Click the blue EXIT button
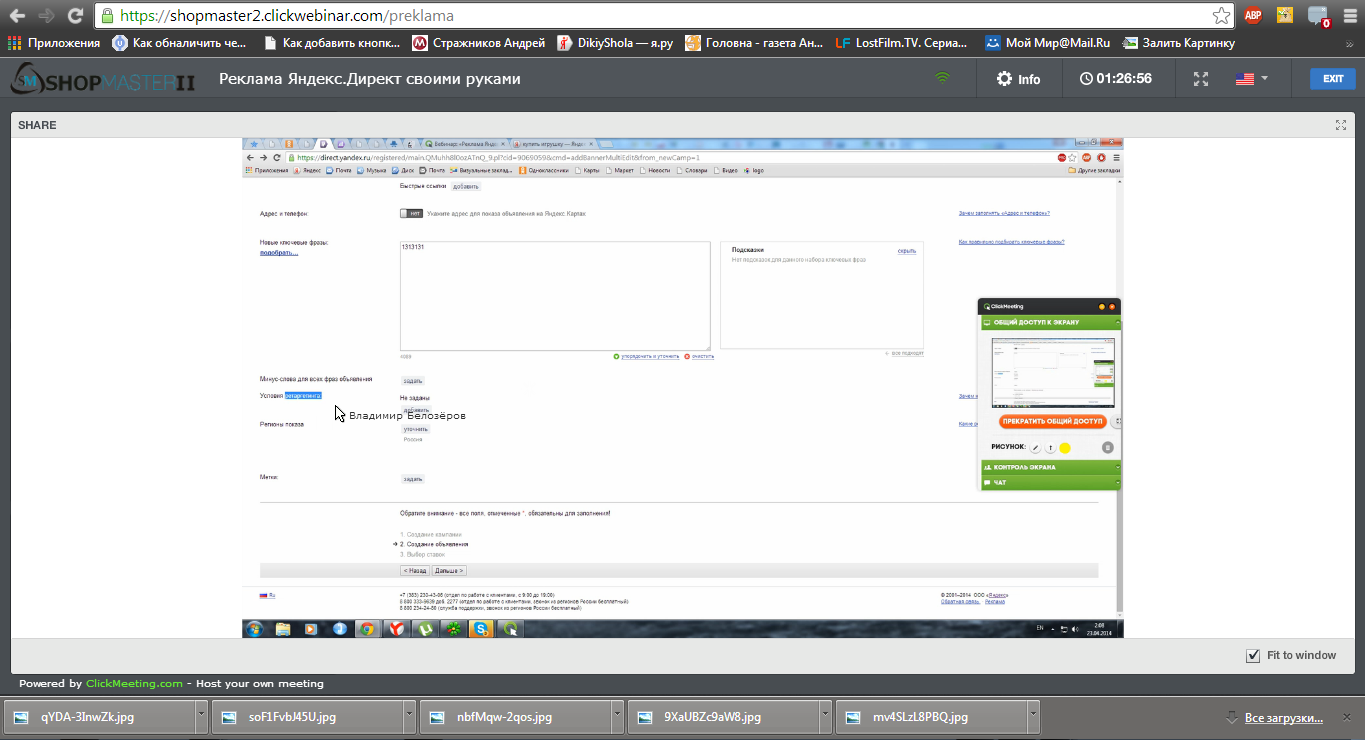 point(1332,79)
